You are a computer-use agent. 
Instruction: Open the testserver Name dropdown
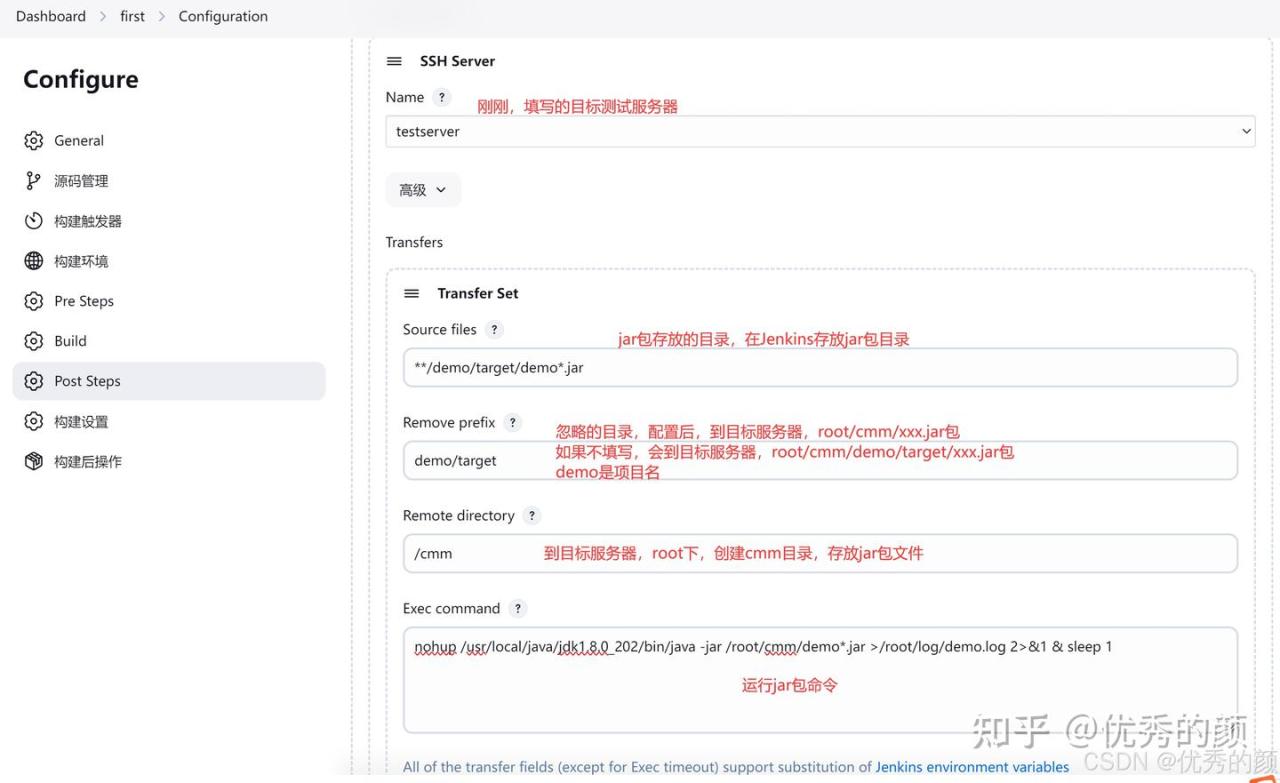[x=819, y=131]
